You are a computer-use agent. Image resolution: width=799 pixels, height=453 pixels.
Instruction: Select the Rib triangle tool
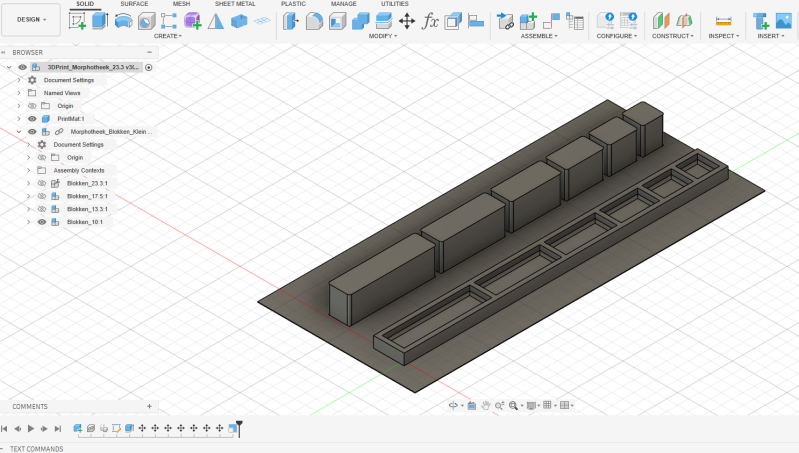pyautogui.click(x=216, y=21)
